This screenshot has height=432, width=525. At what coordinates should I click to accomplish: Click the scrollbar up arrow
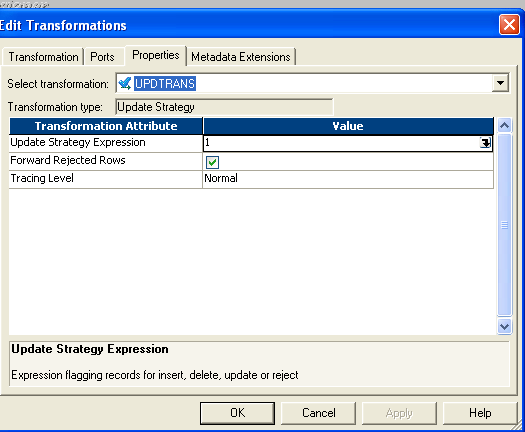click(504, 126)
